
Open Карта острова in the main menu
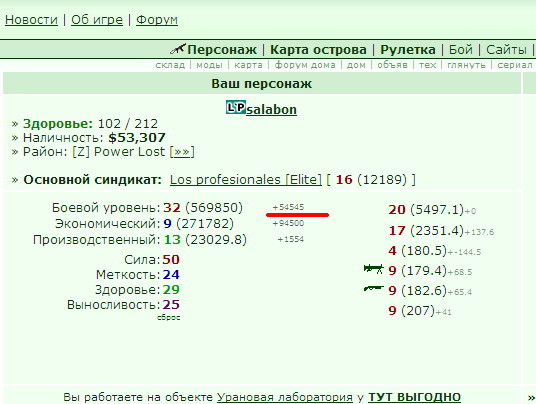(318, 50)
